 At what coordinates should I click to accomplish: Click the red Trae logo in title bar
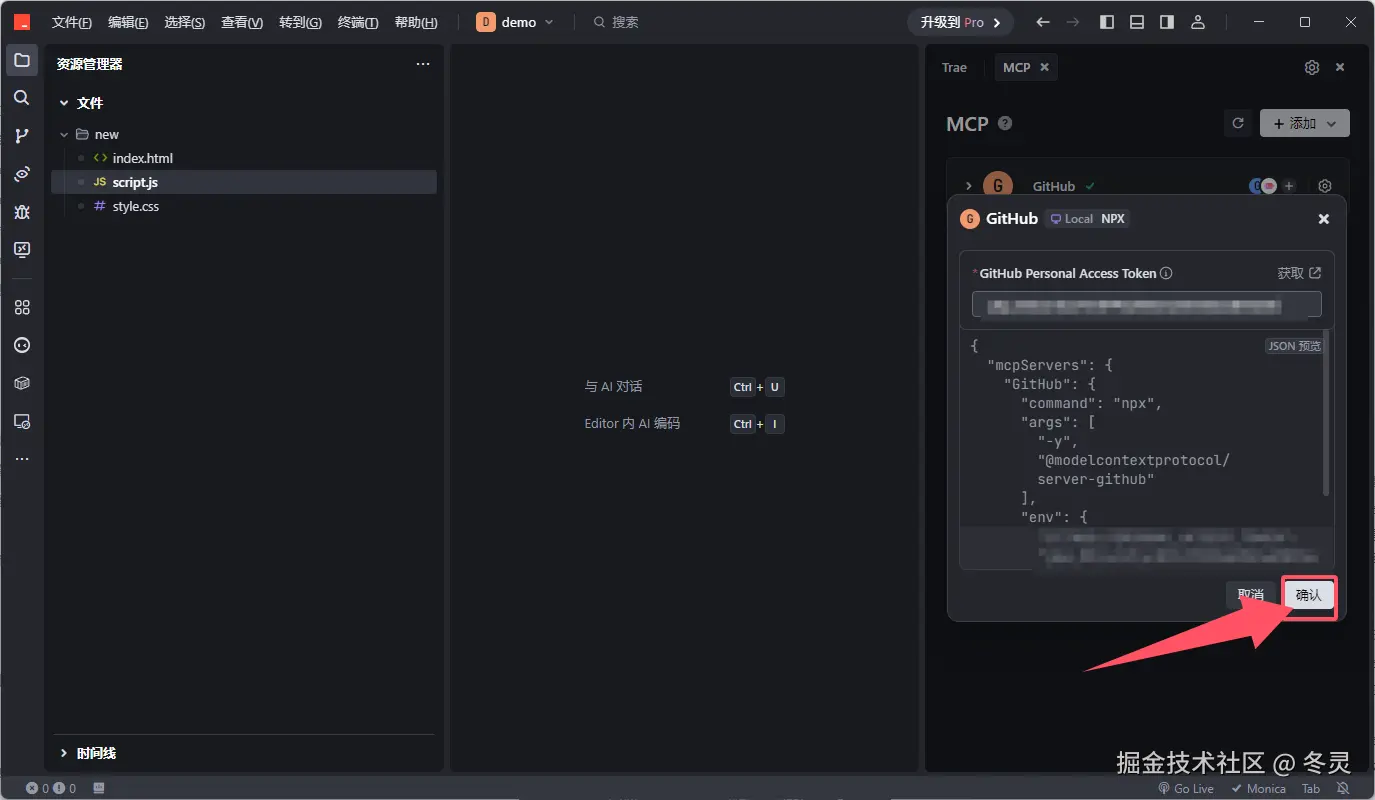[22, 22]
